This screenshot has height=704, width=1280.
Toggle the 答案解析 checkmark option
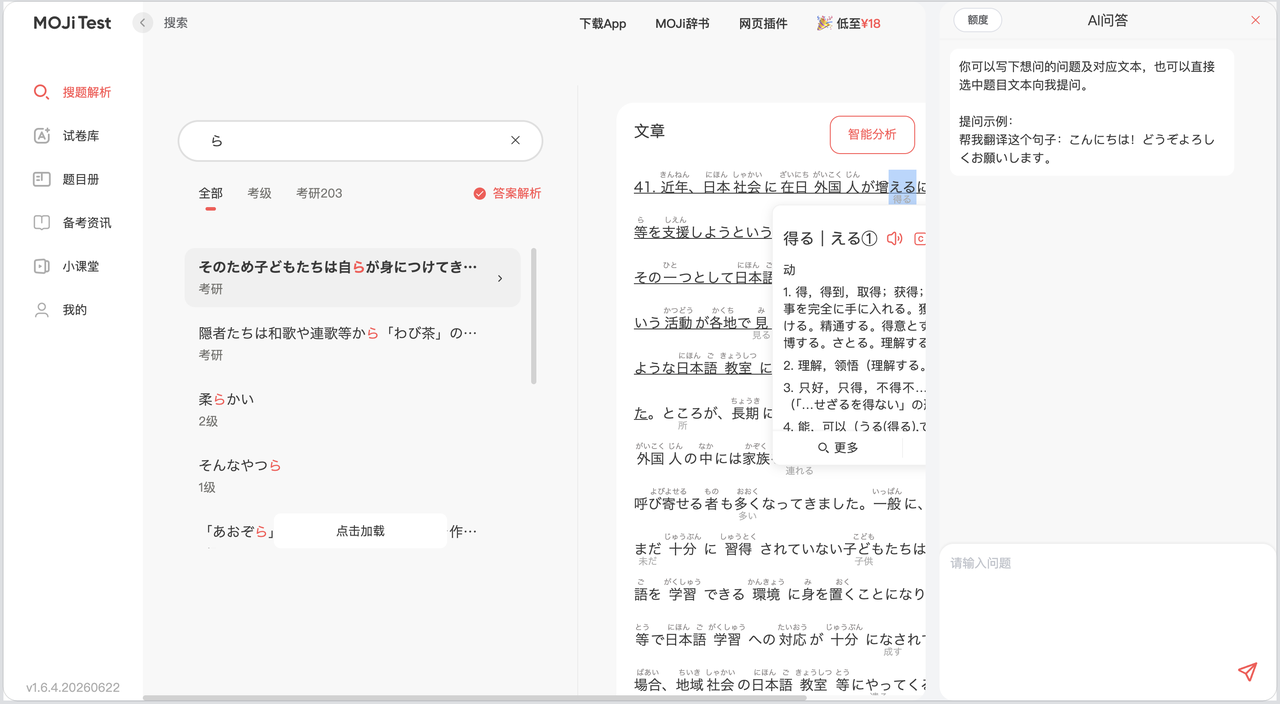click(x=507, y=193)
